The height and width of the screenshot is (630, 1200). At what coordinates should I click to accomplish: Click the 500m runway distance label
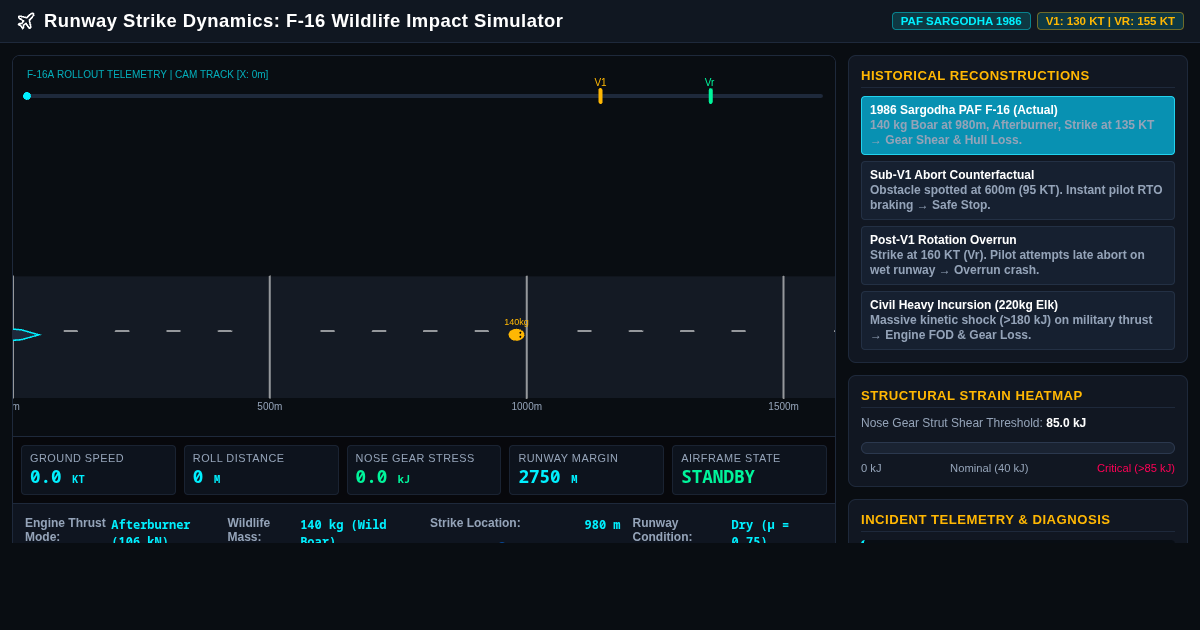pos(270,407)
